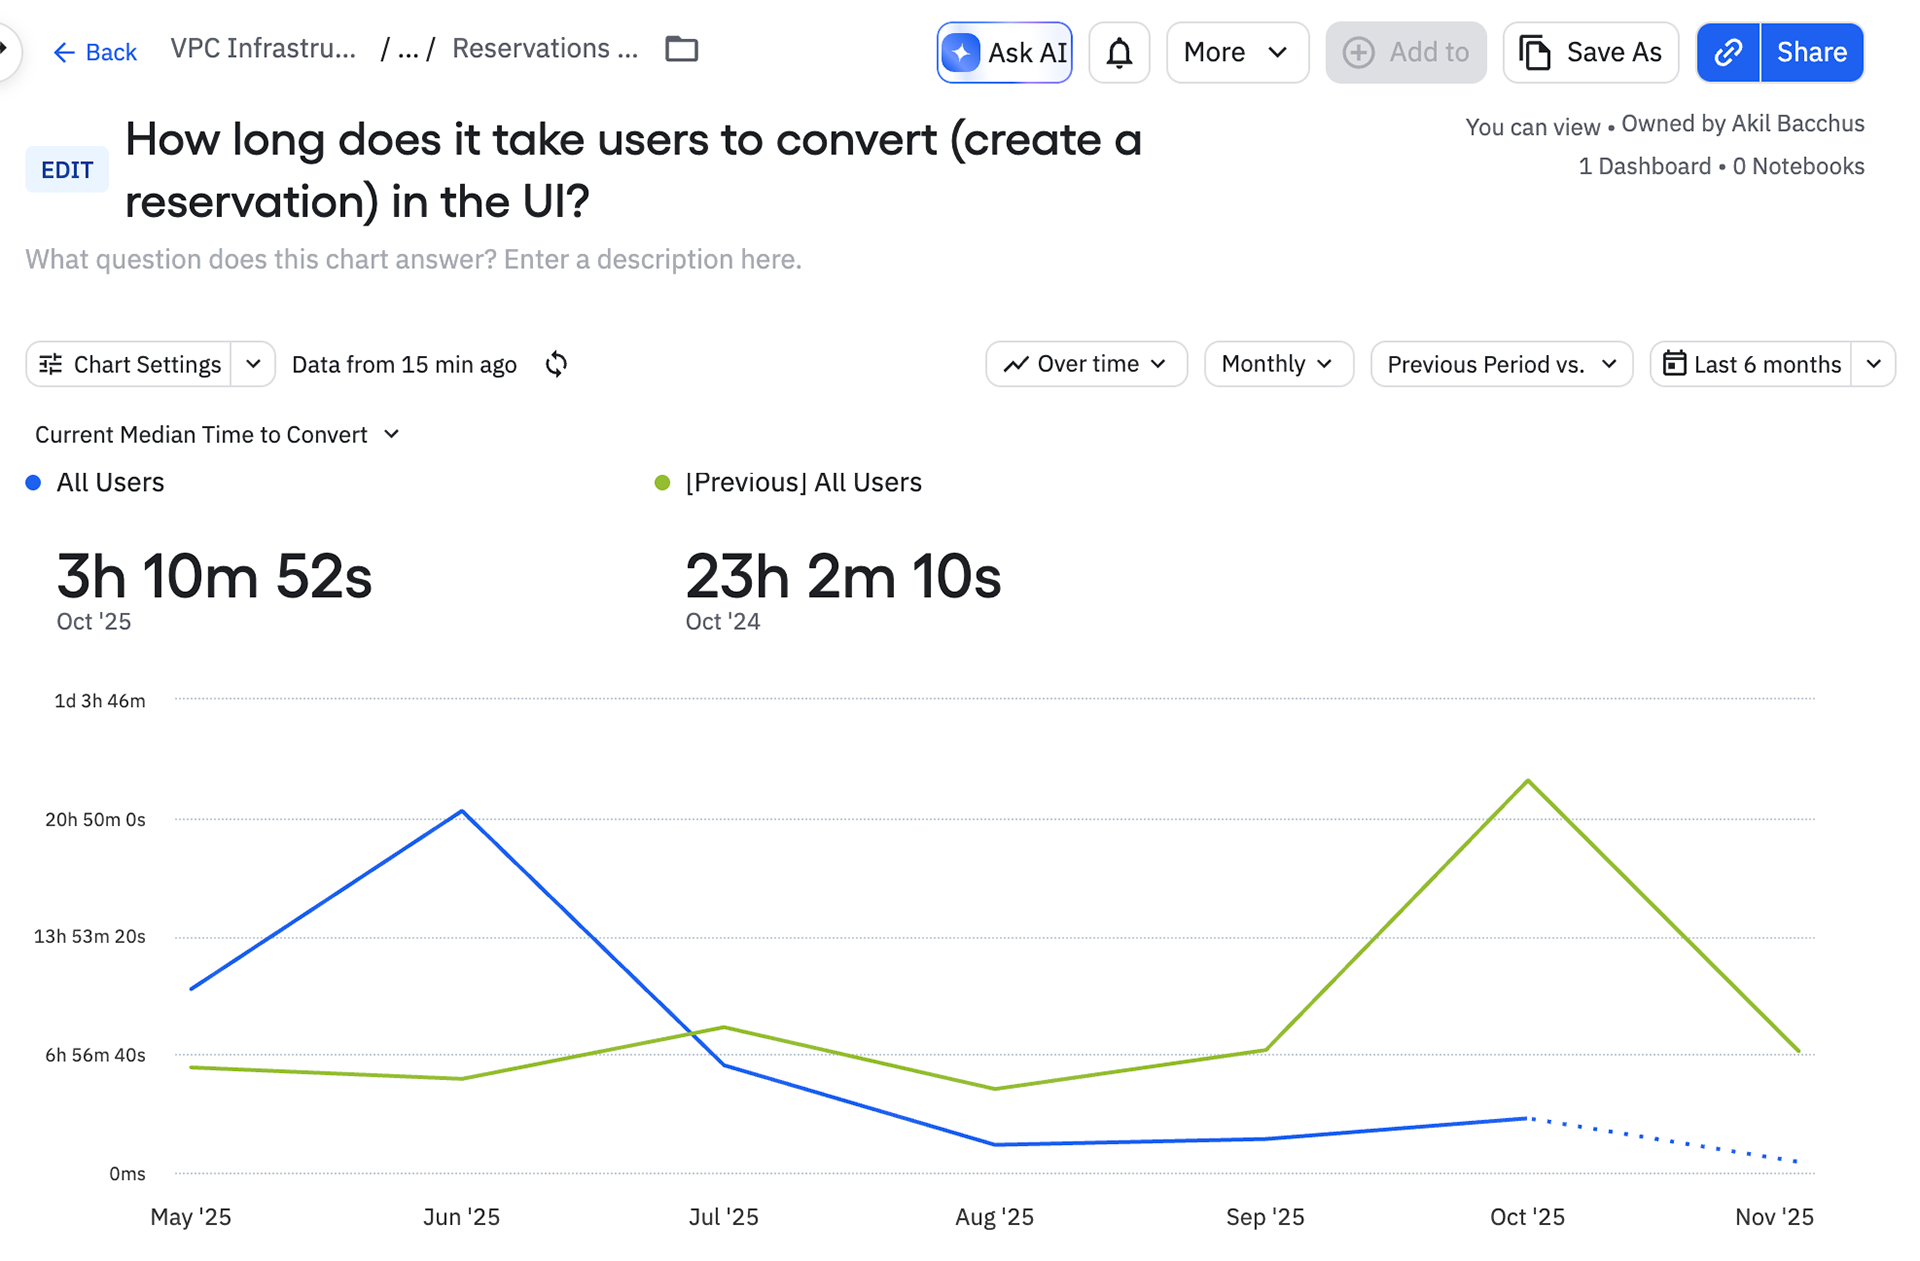The image size is (1920, 1261).
Task: Click the Save As copy icon
Action: point(1535,52)
